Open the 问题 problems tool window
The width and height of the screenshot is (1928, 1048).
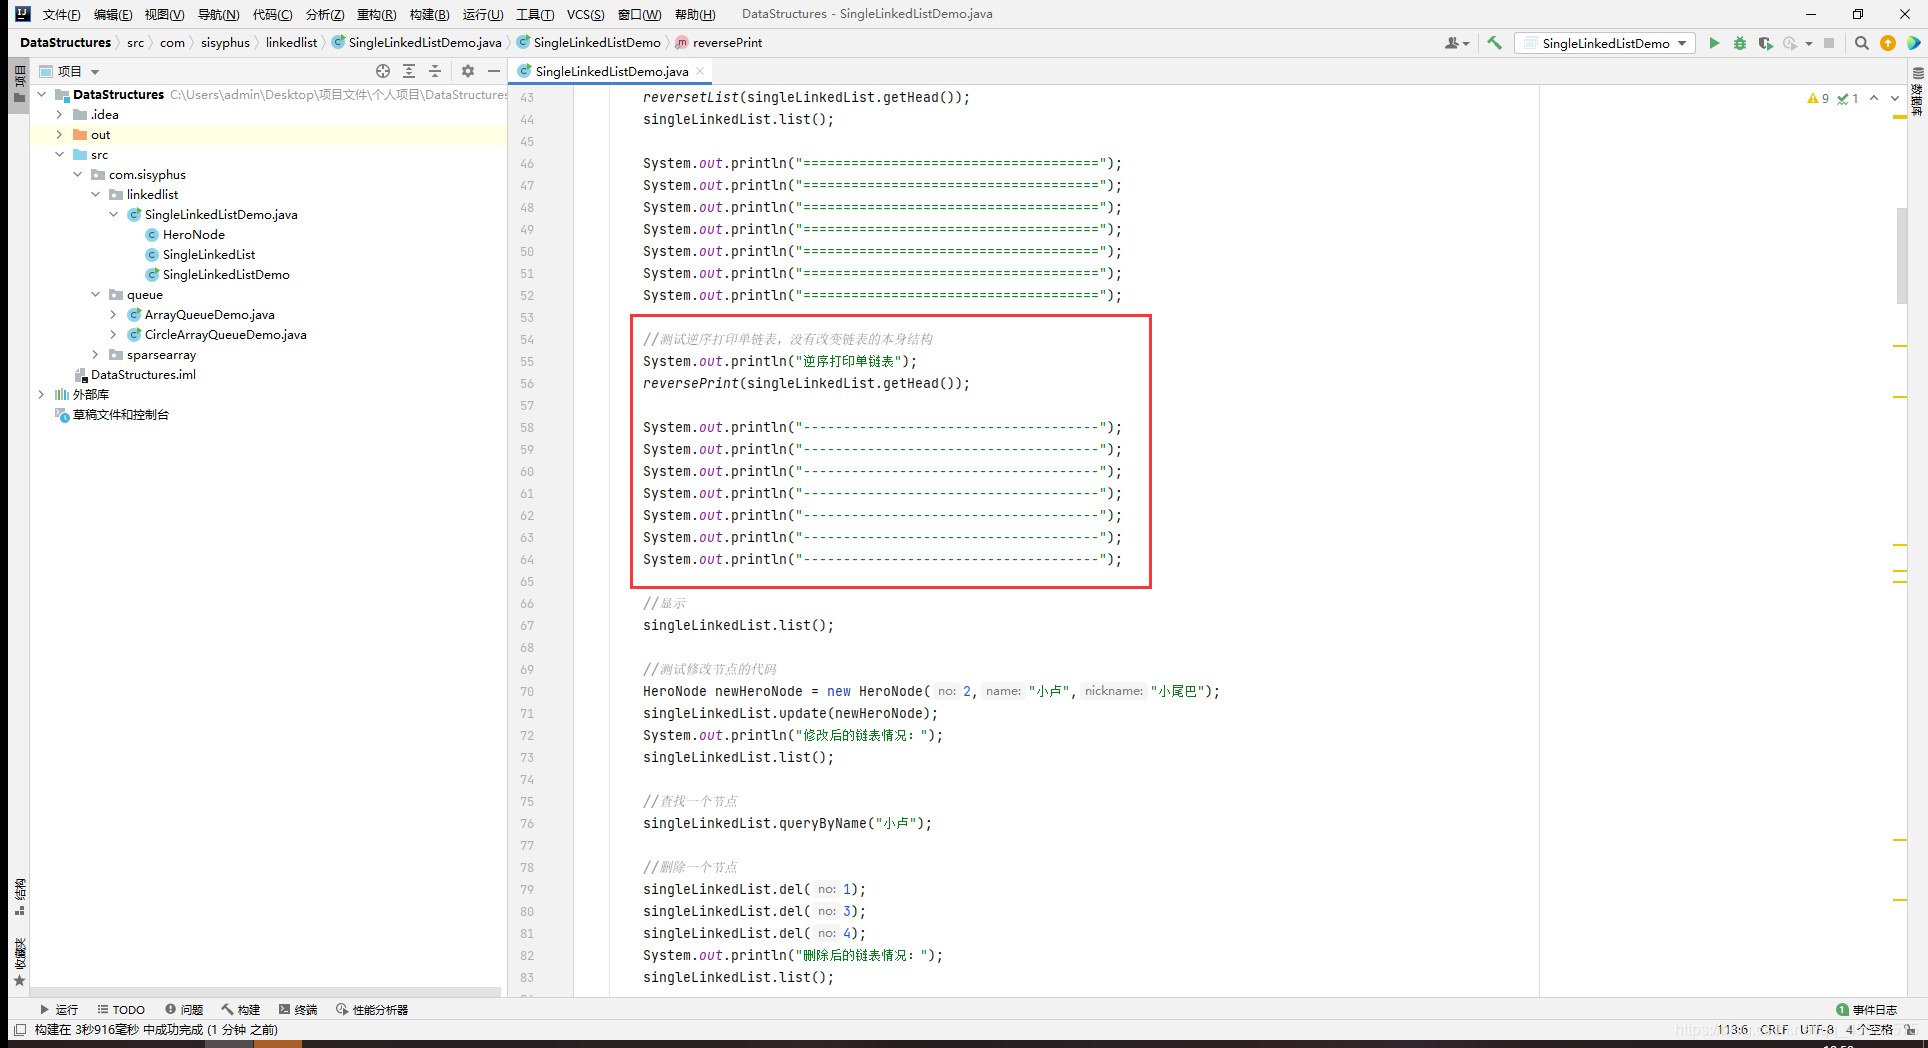184,1009
